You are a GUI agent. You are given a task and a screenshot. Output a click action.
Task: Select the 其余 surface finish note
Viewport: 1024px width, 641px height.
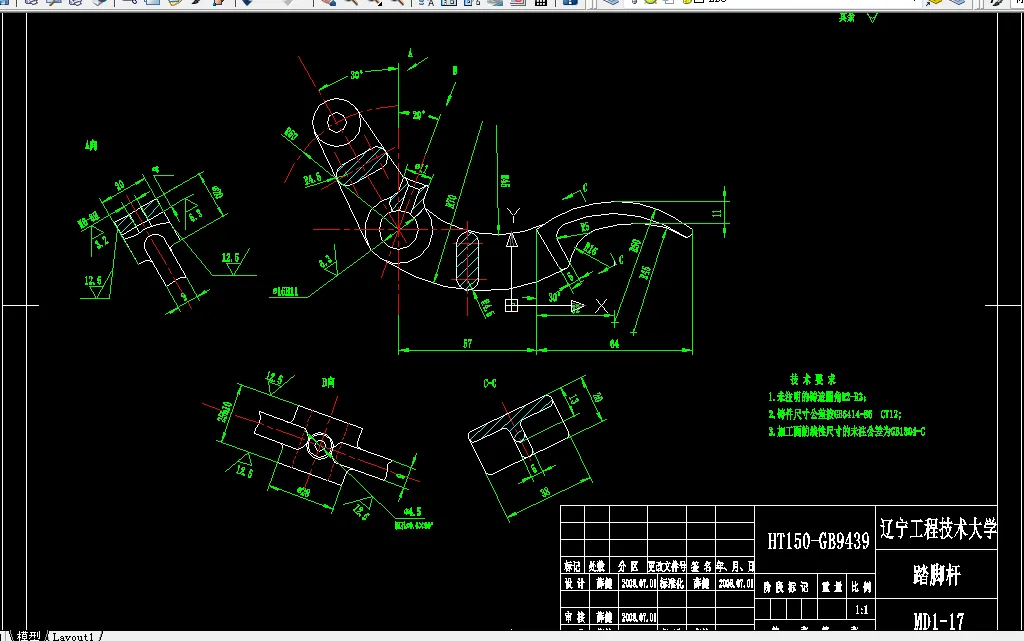click(847, 18)
